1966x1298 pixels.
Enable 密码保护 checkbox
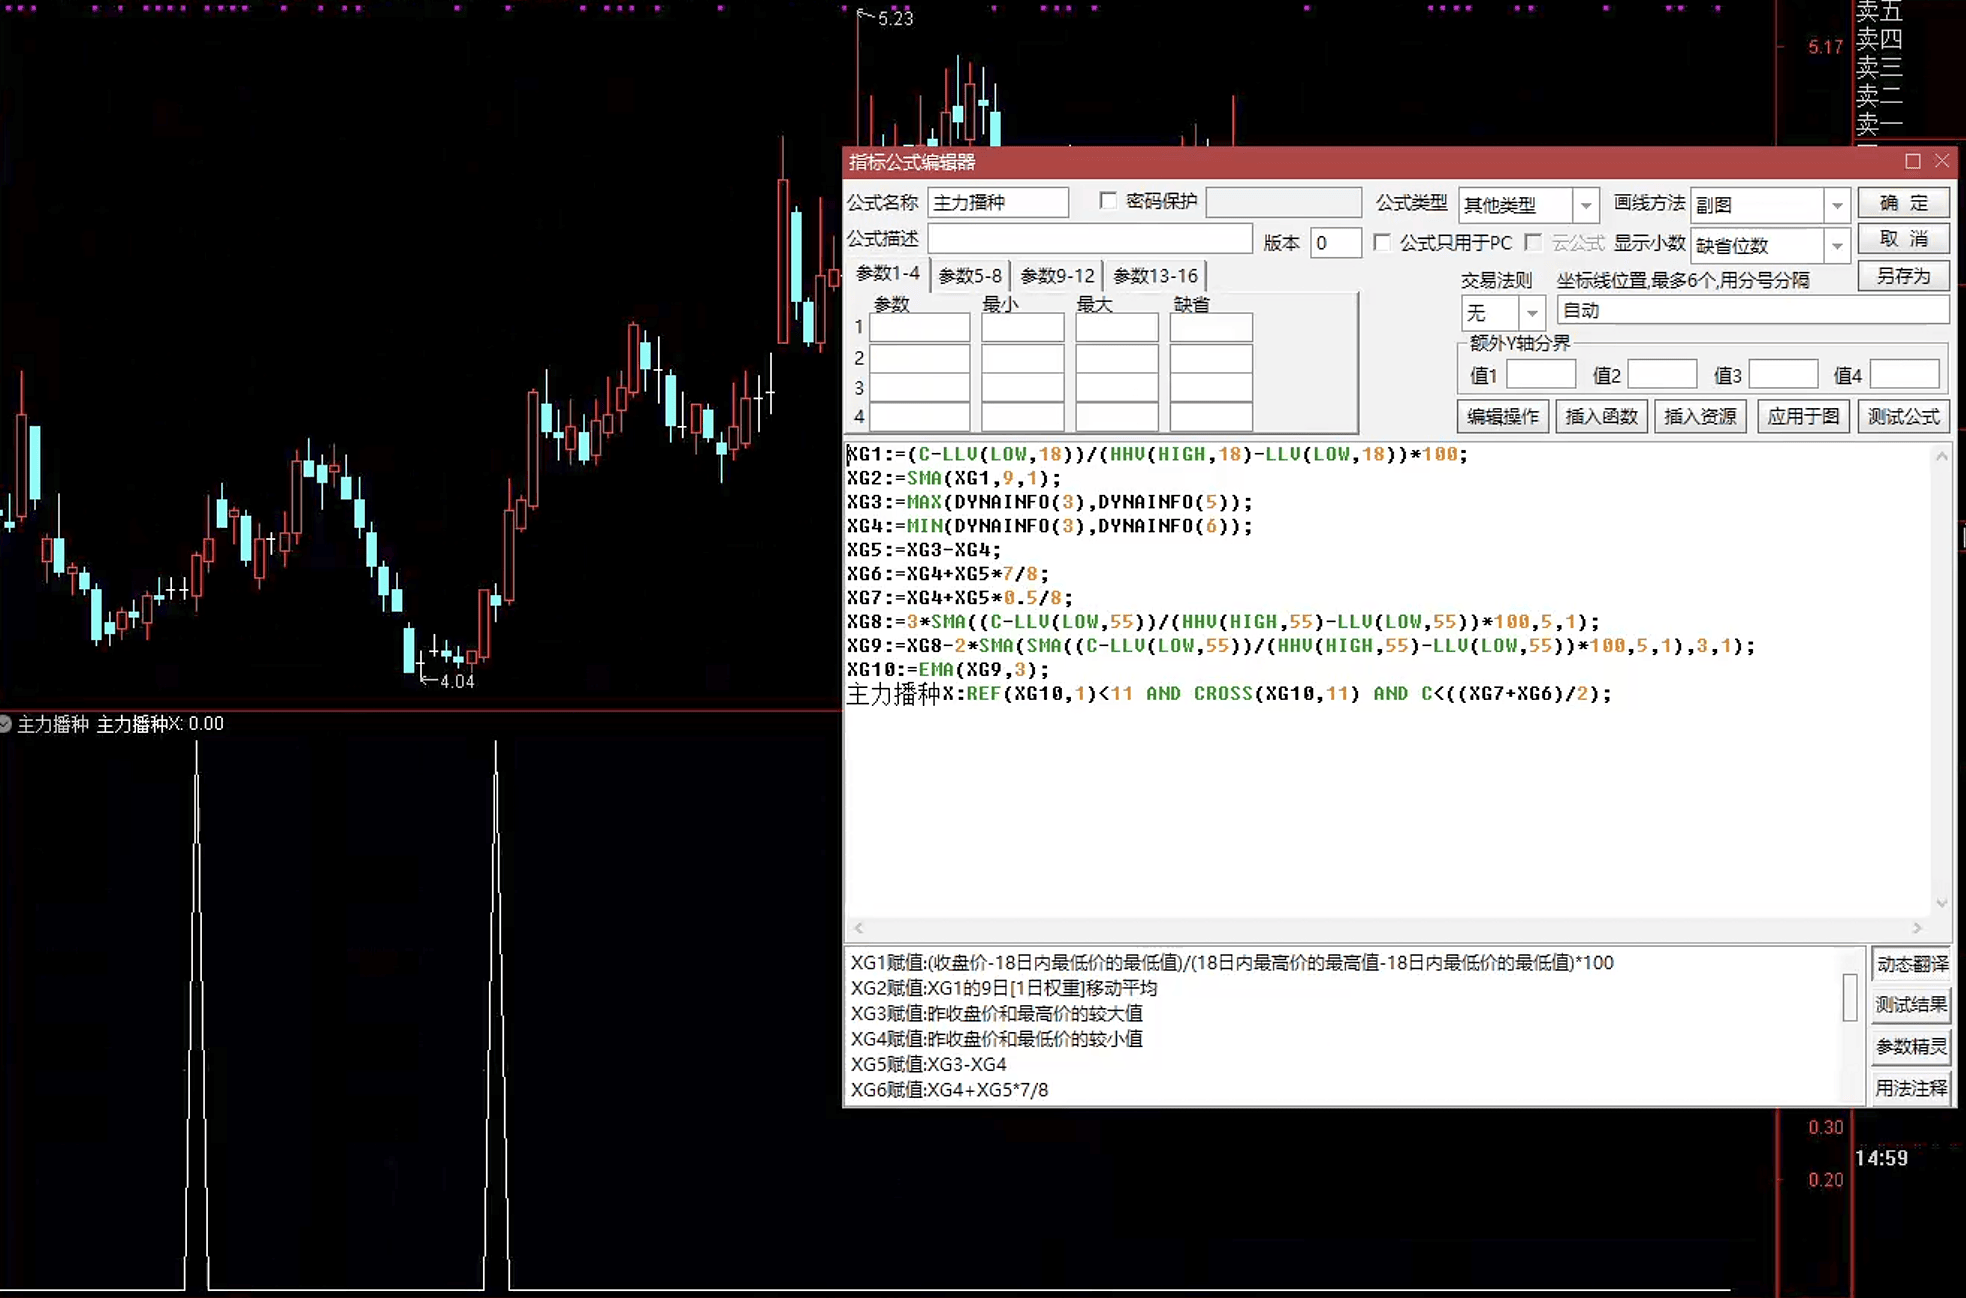[1108, 201]
